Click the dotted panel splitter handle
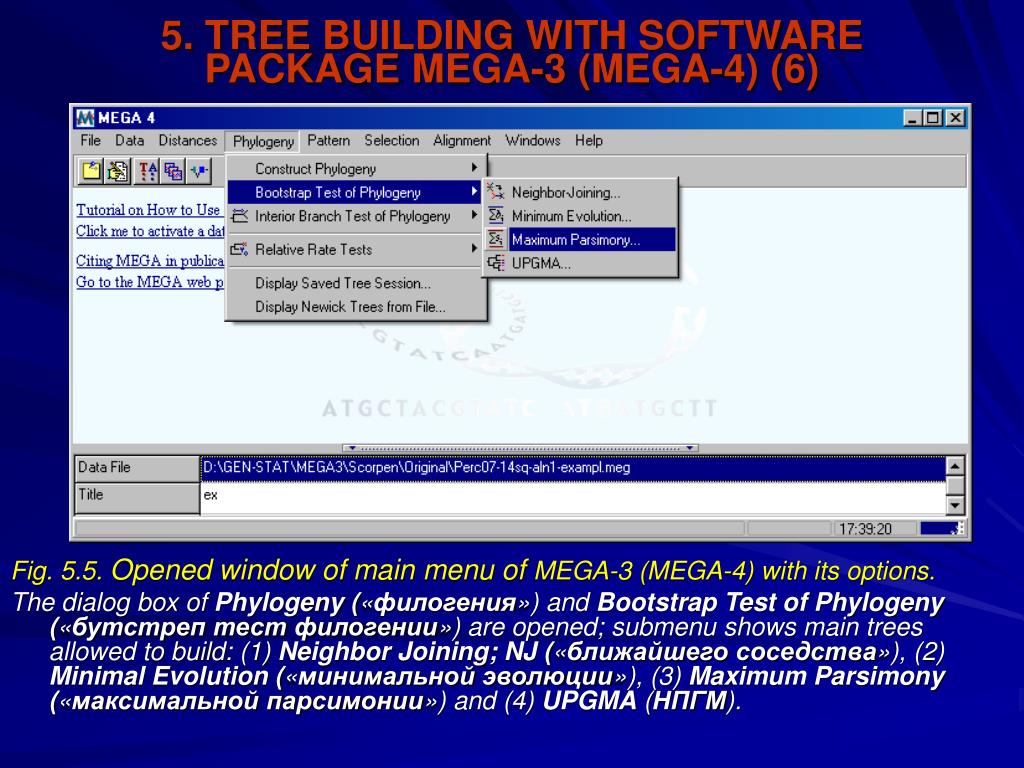Viewport: 1024px width, 768px height. (x=520, y=448)
